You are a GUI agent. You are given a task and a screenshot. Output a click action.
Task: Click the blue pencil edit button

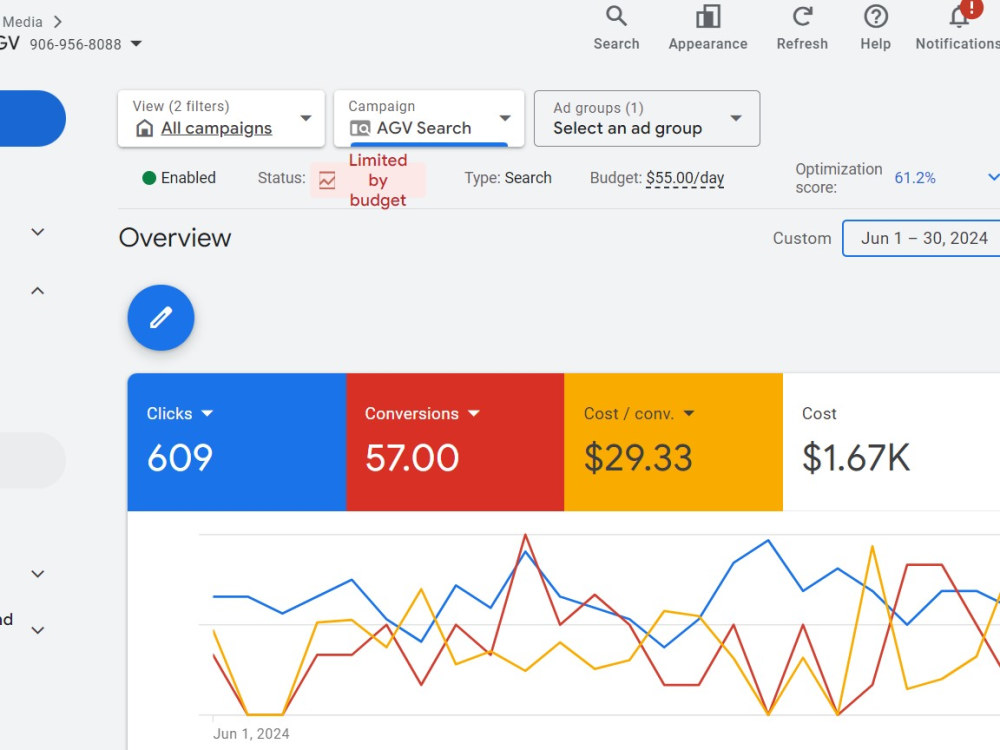click(161, 318)
